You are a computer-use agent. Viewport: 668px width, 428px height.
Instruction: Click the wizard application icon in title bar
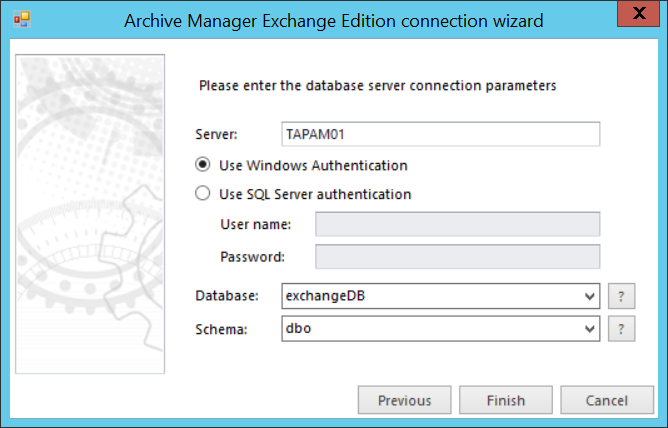click(21, 20)
